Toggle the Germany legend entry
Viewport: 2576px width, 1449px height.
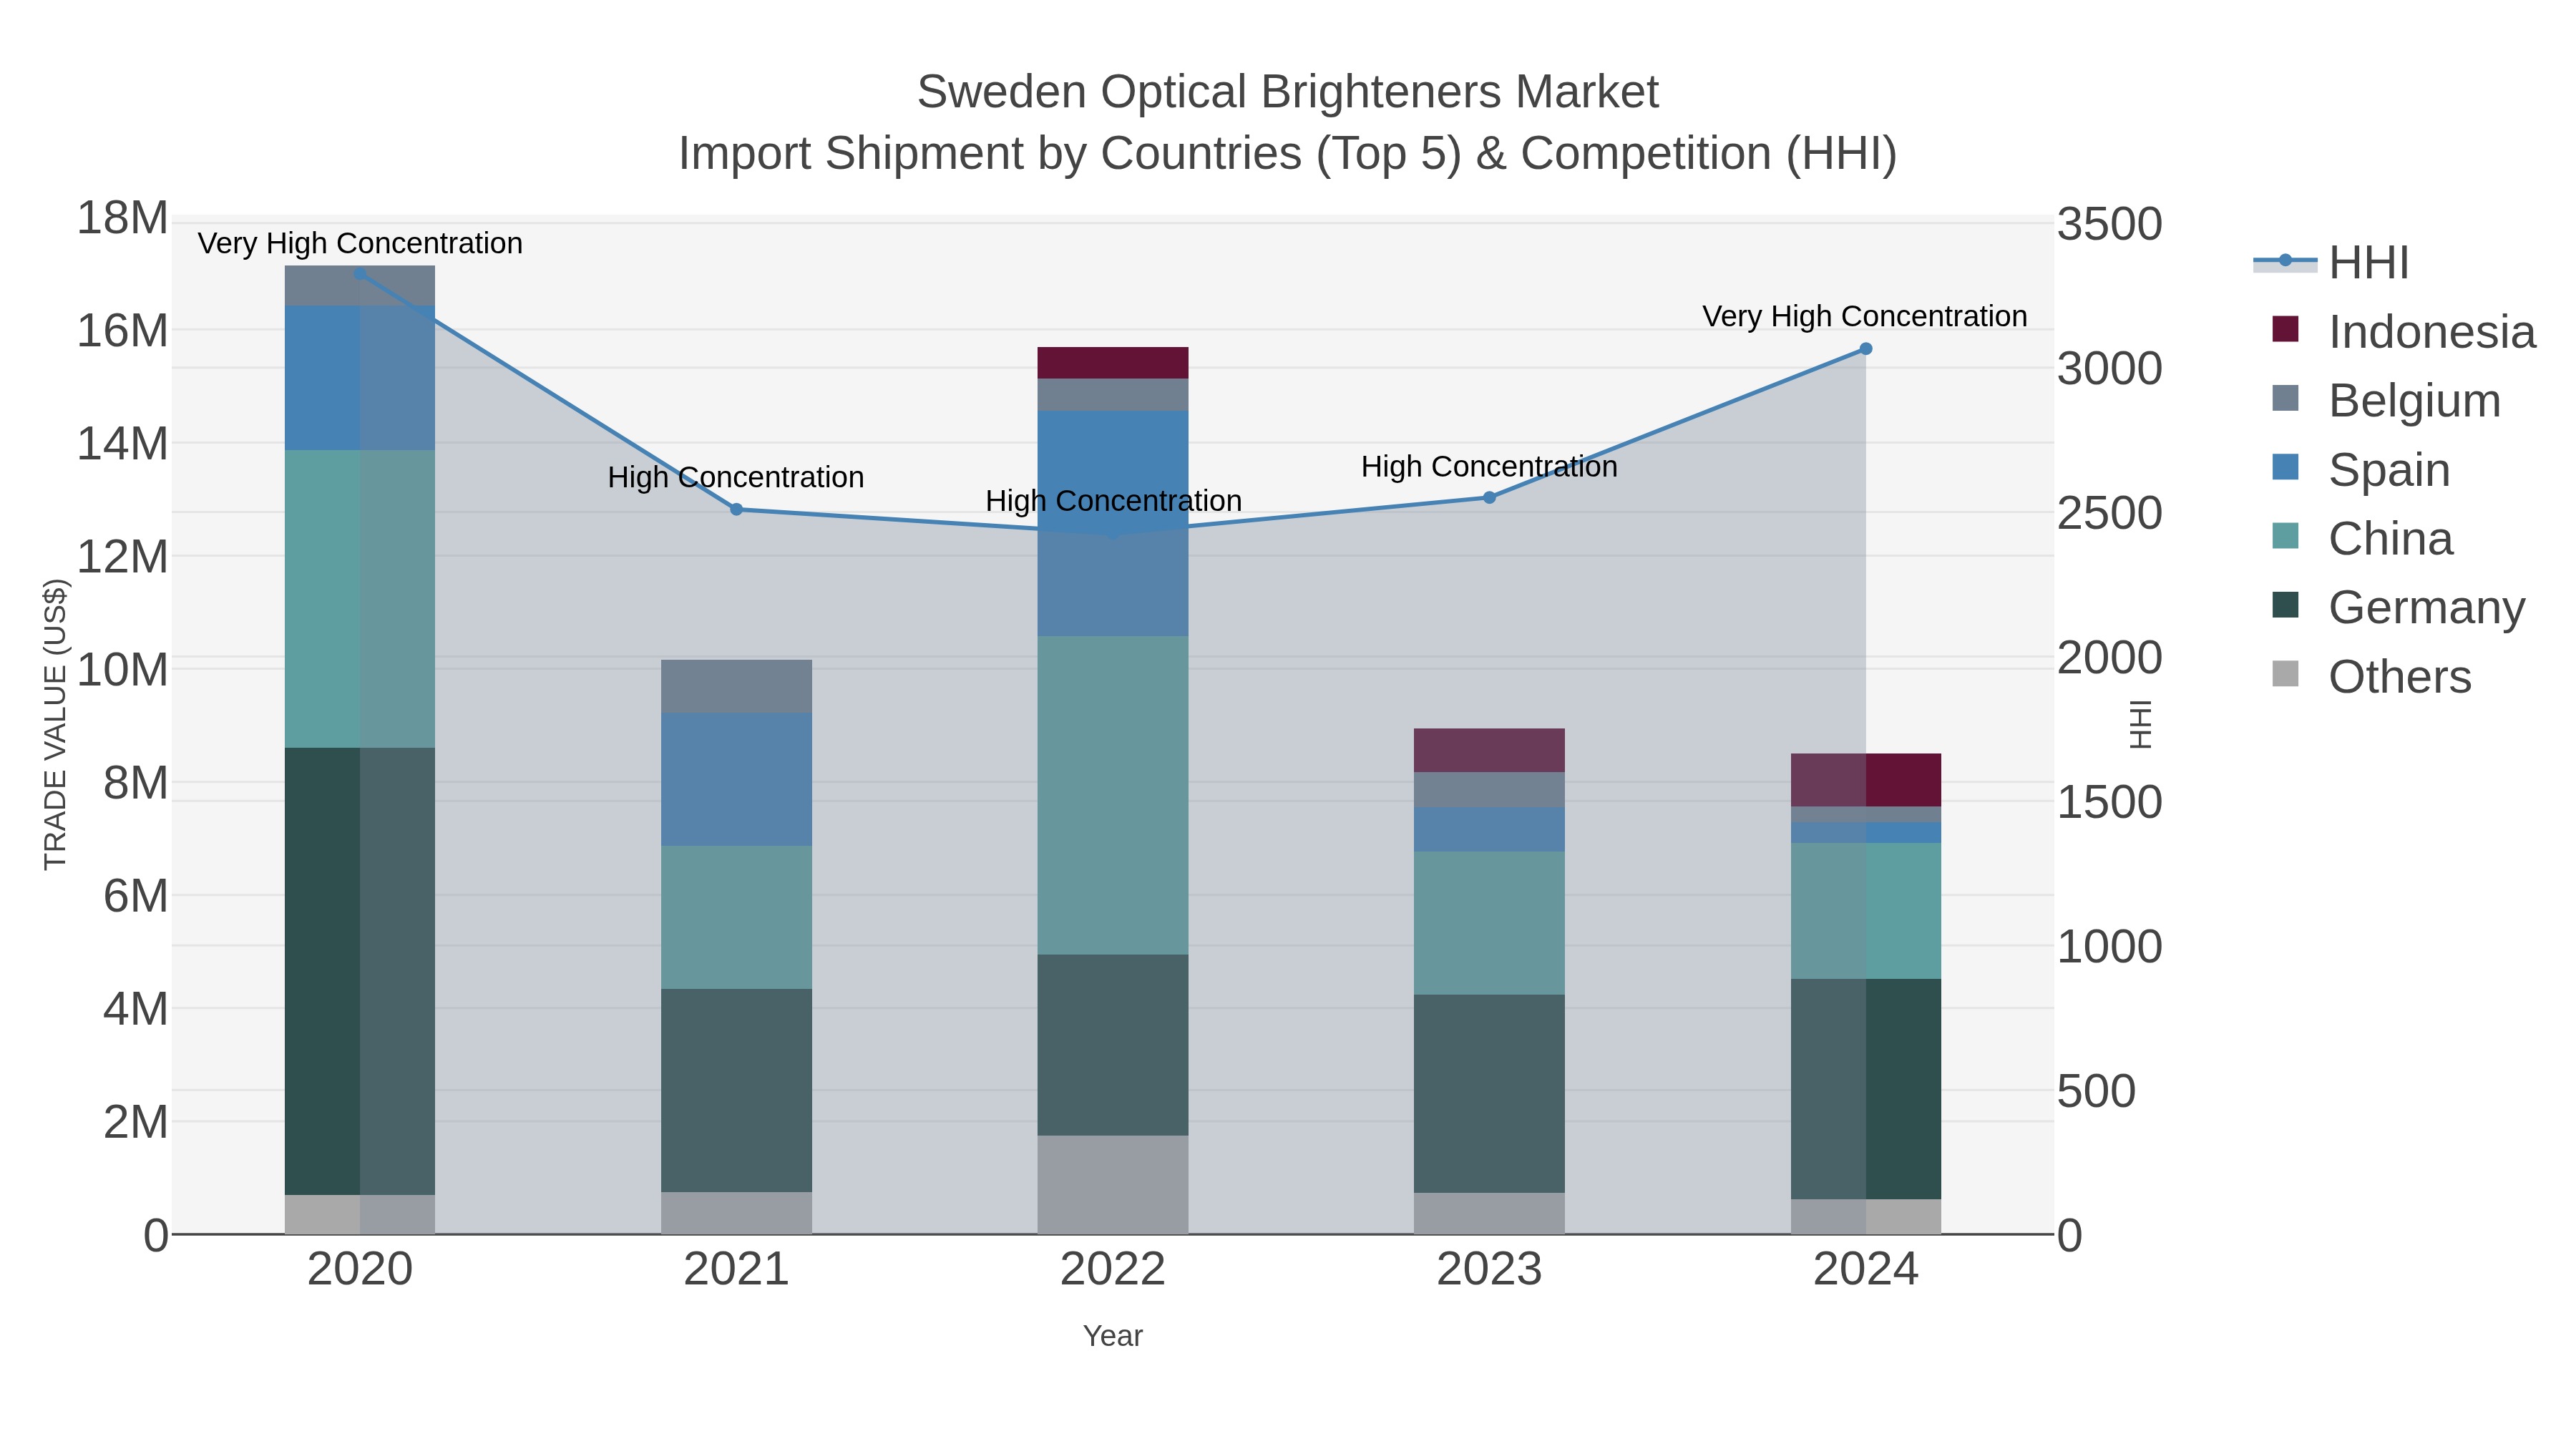(2399, 608)
